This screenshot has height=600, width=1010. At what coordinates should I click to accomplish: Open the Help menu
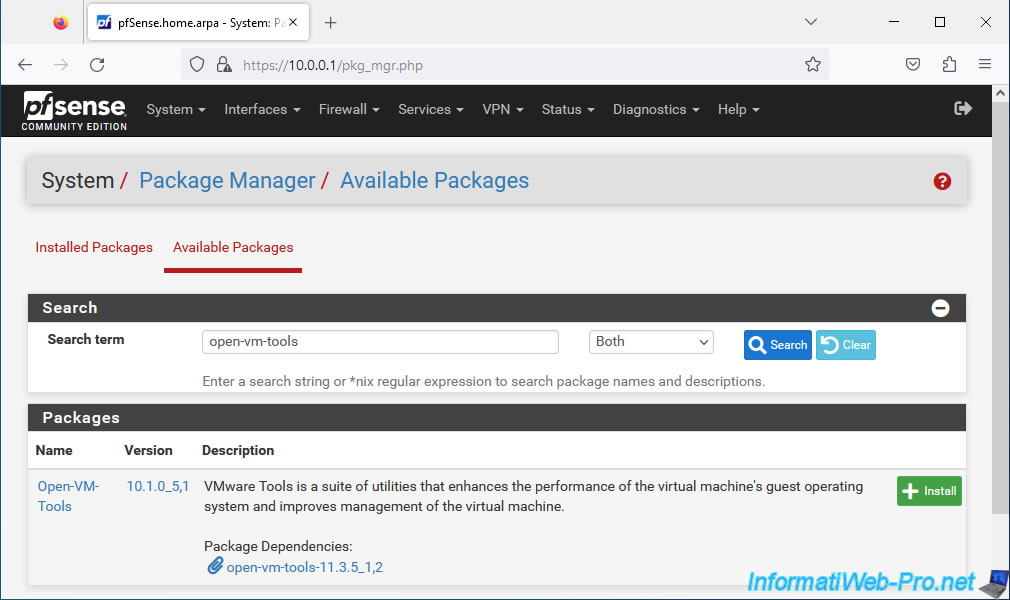tap(738, 110)
